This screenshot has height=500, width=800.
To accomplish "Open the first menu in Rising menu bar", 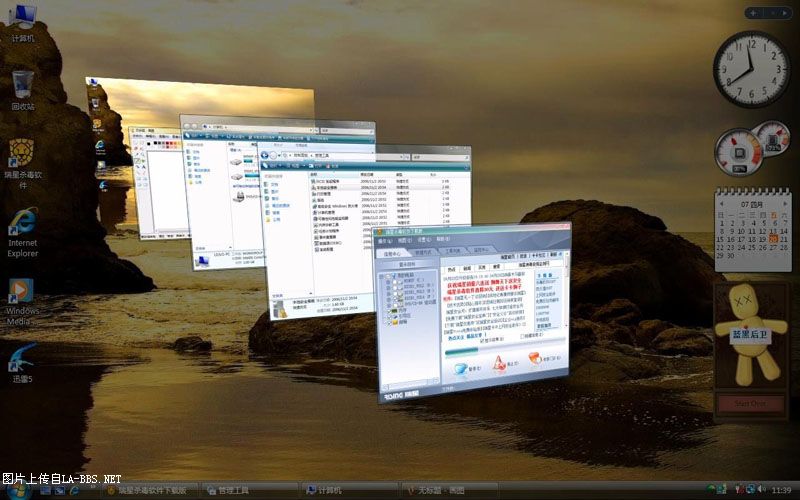I will pyautogui.click(x=385, y=241).
